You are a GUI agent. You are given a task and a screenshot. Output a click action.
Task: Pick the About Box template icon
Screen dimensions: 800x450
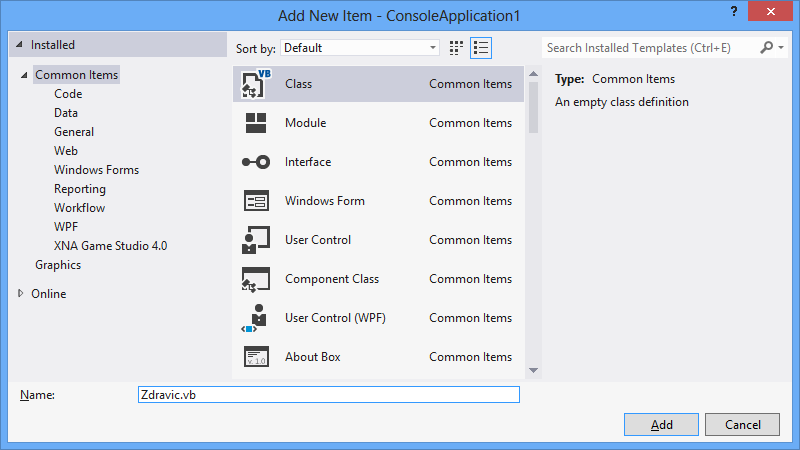coord(255,357)
